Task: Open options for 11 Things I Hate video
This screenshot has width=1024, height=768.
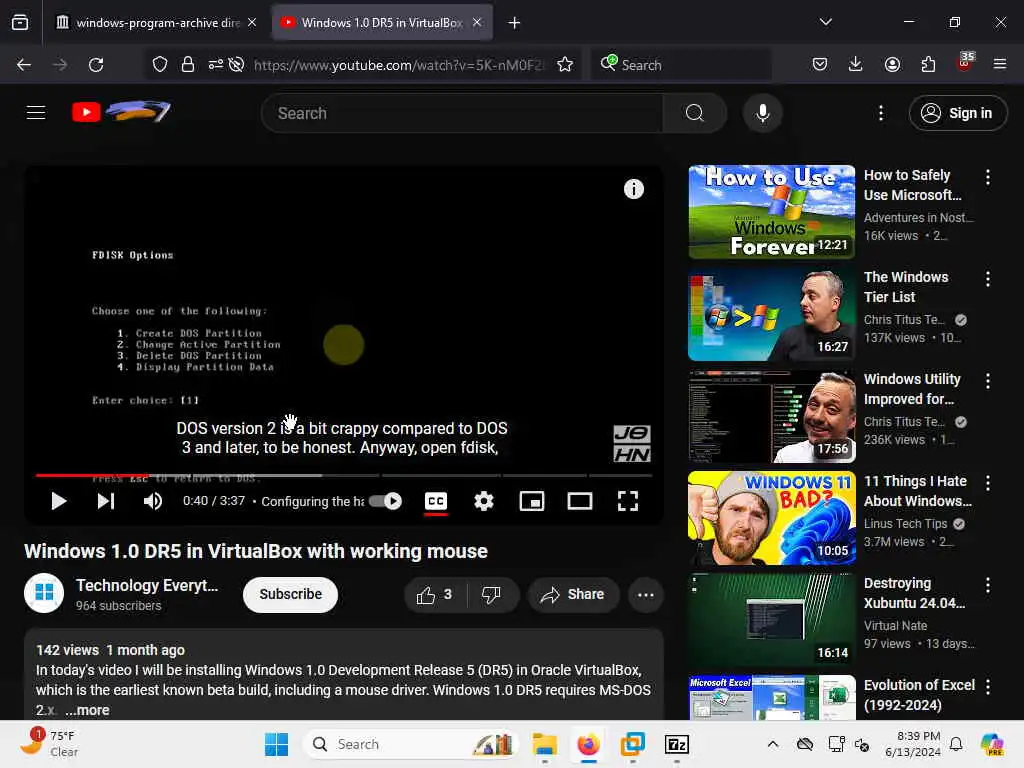Action: tap(987, 483)
